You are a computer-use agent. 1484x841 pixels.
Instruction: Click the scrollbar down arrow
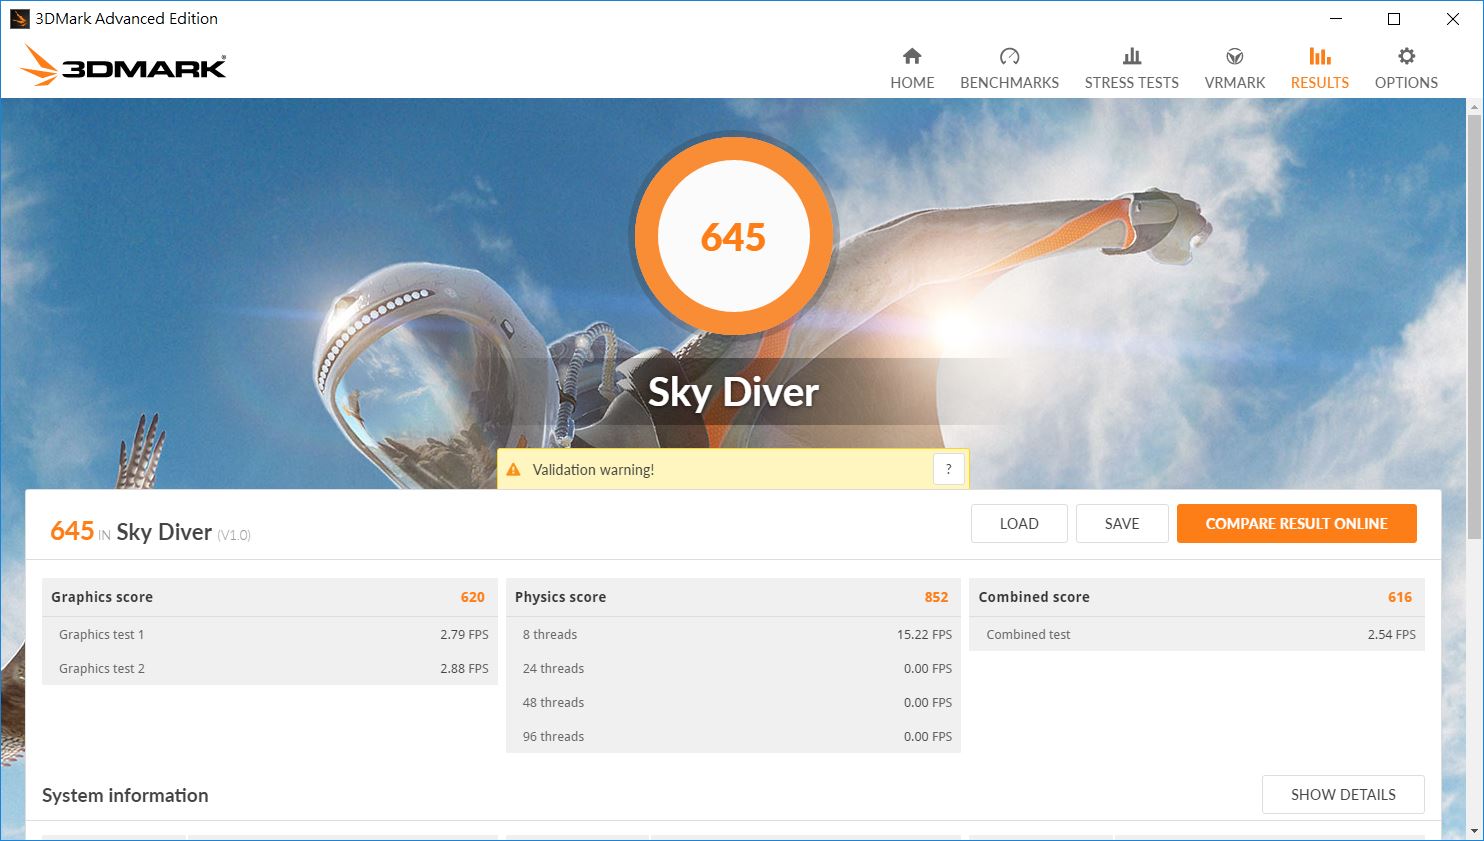pos(1474,831)
